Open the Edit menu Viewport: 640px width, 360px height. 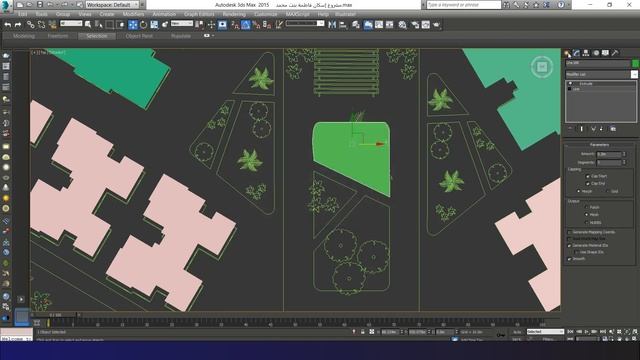(22, 14)
